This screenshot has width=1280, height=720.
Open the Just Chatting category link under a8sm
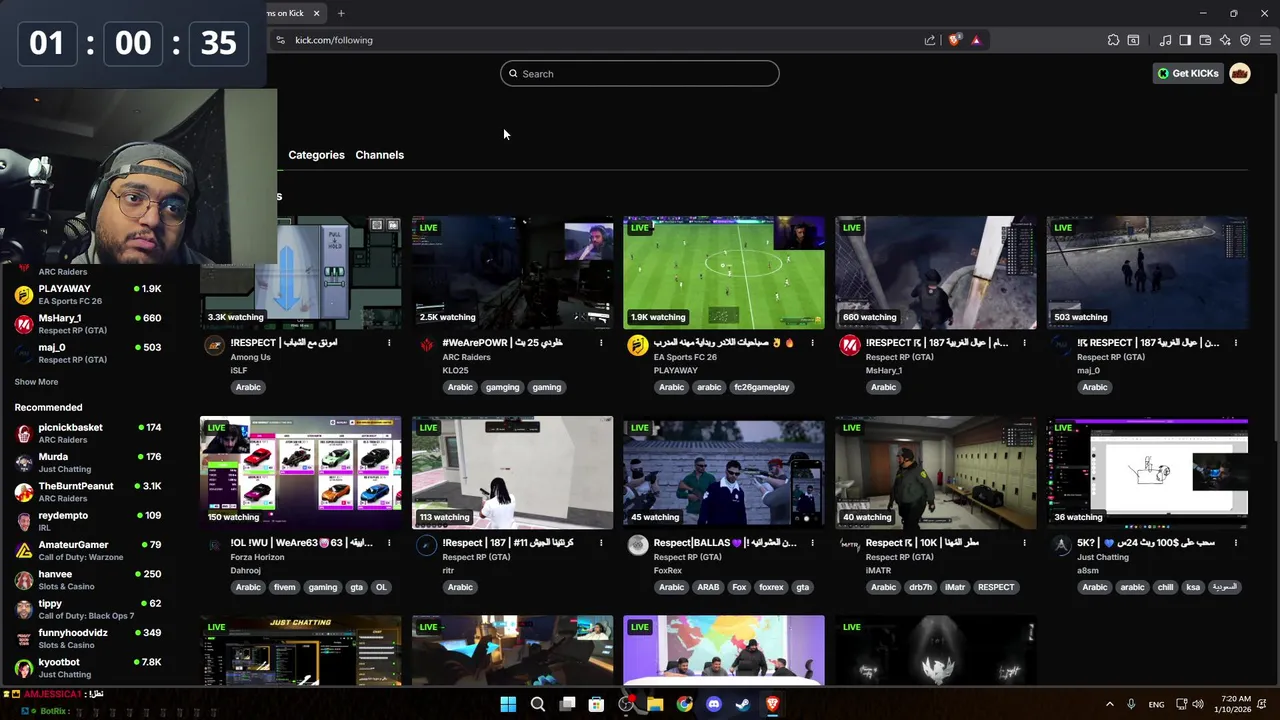tap(1103, 557)
